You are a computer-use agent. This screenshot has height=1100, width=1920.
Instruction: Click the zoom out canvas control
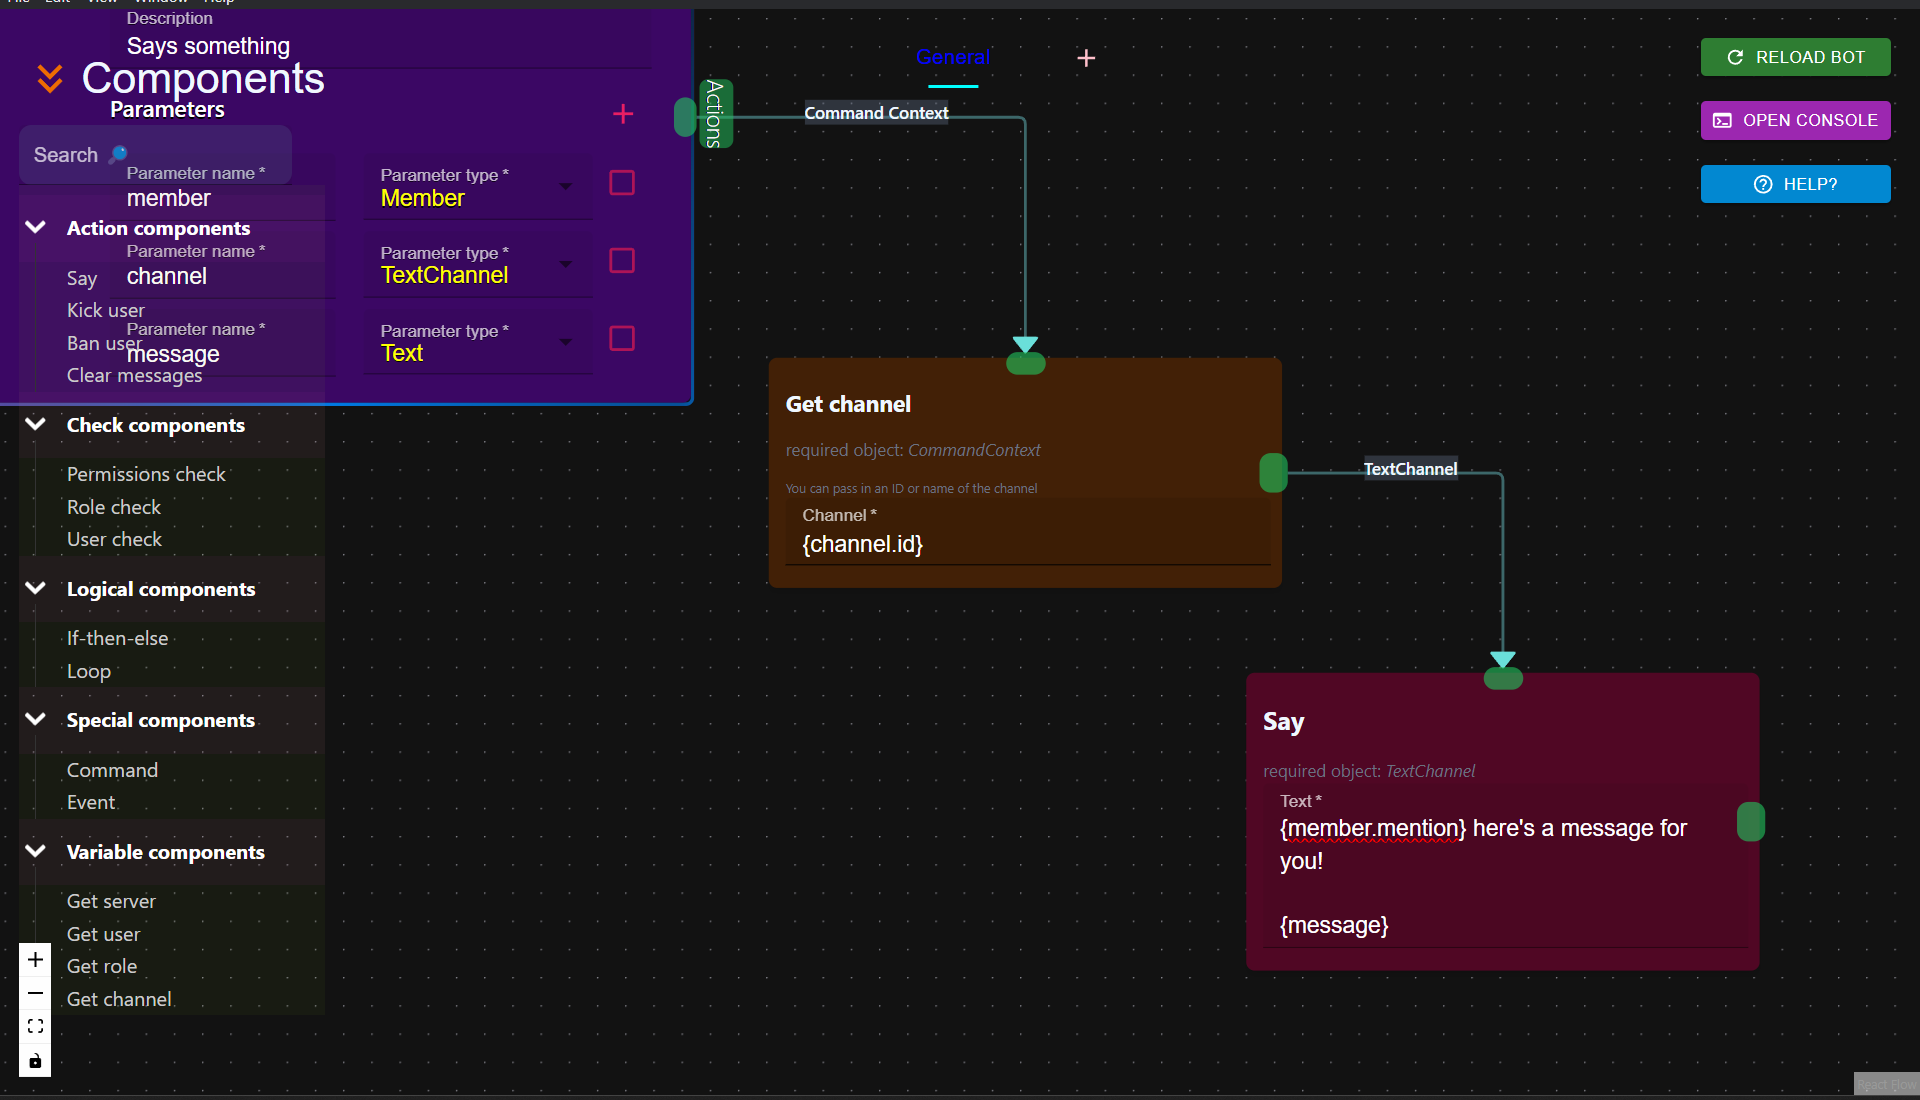coord(35,993)
